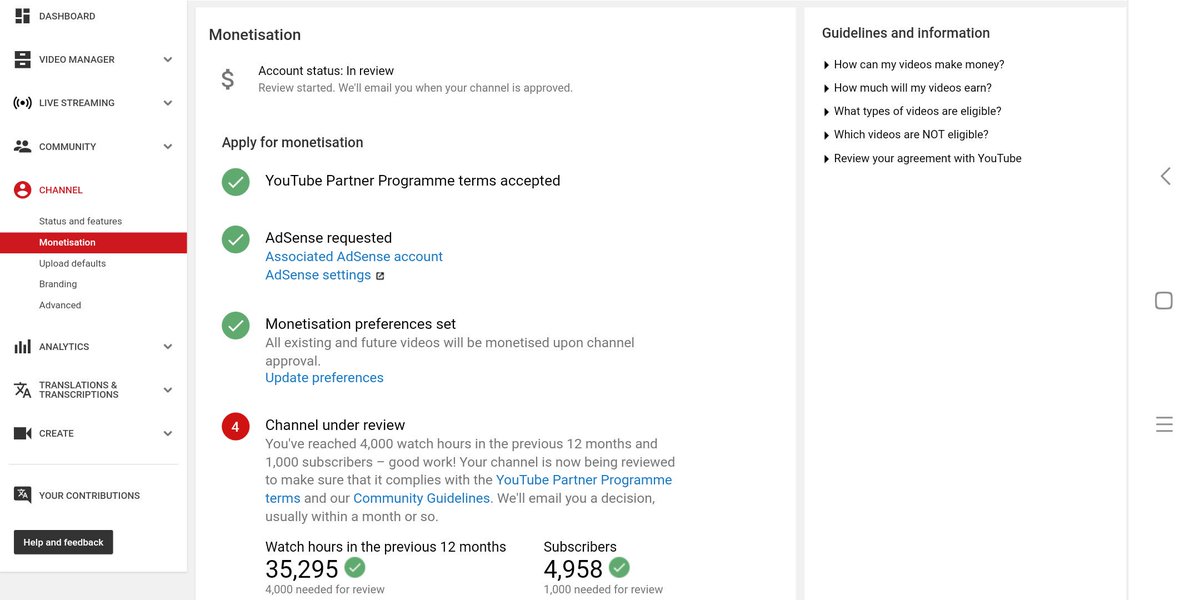Click the red Channel account icon
The width and height of the screenshot is (1200, 600).
22,190
